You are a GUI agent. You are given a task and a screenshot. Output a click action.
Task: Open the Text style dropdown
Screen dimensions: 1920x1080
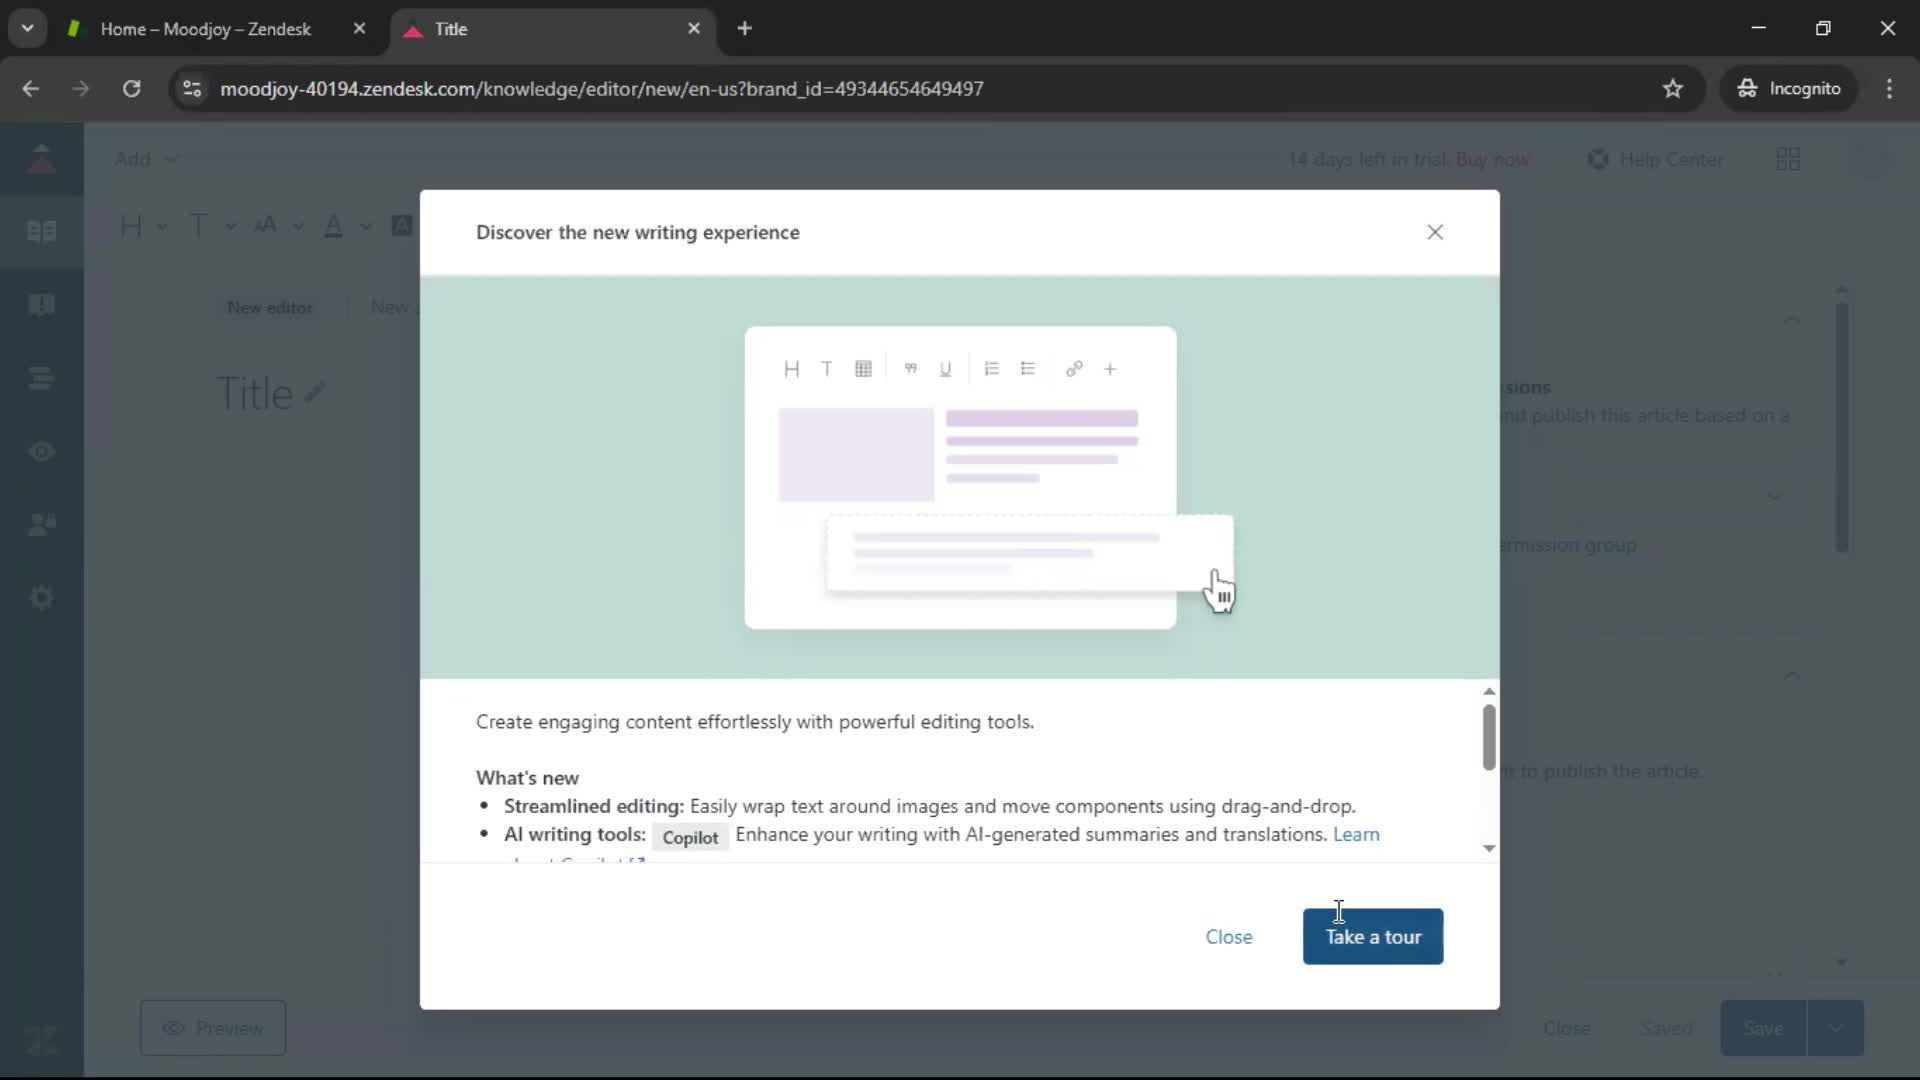[x=212, y=226]
